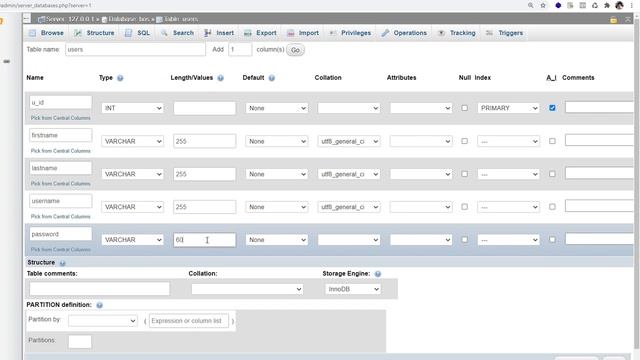Open the Storage Engine InnoDB dropdown

click(353, 289)
